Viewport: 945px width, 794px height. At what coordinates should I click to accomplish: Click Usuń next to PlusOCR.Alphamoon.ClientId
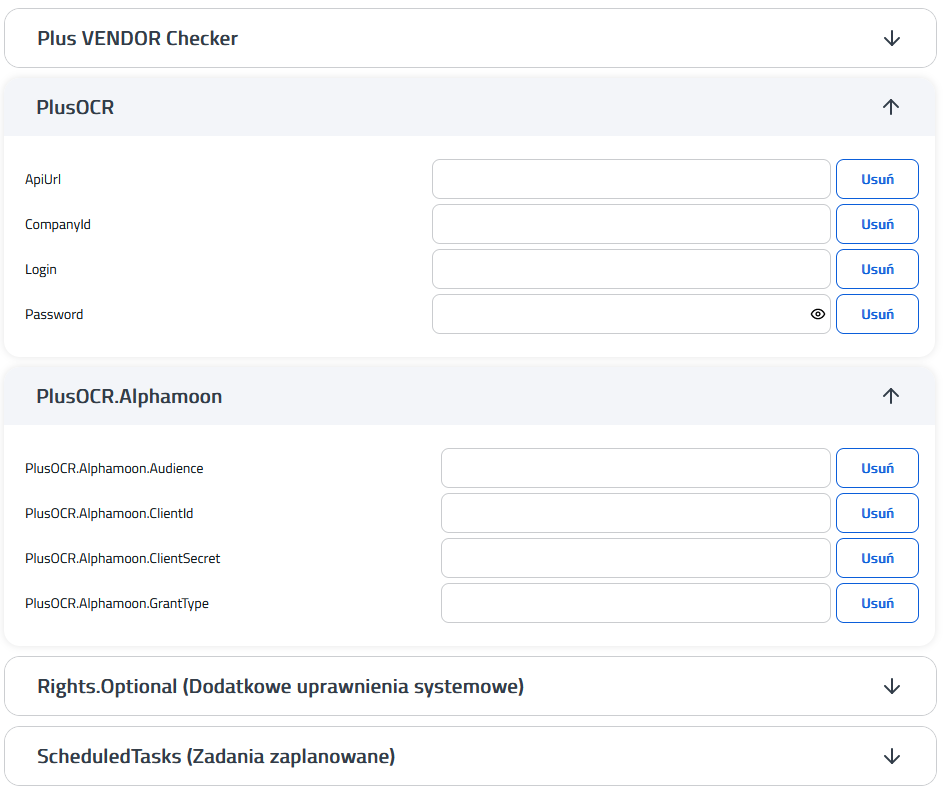(877, 513)
